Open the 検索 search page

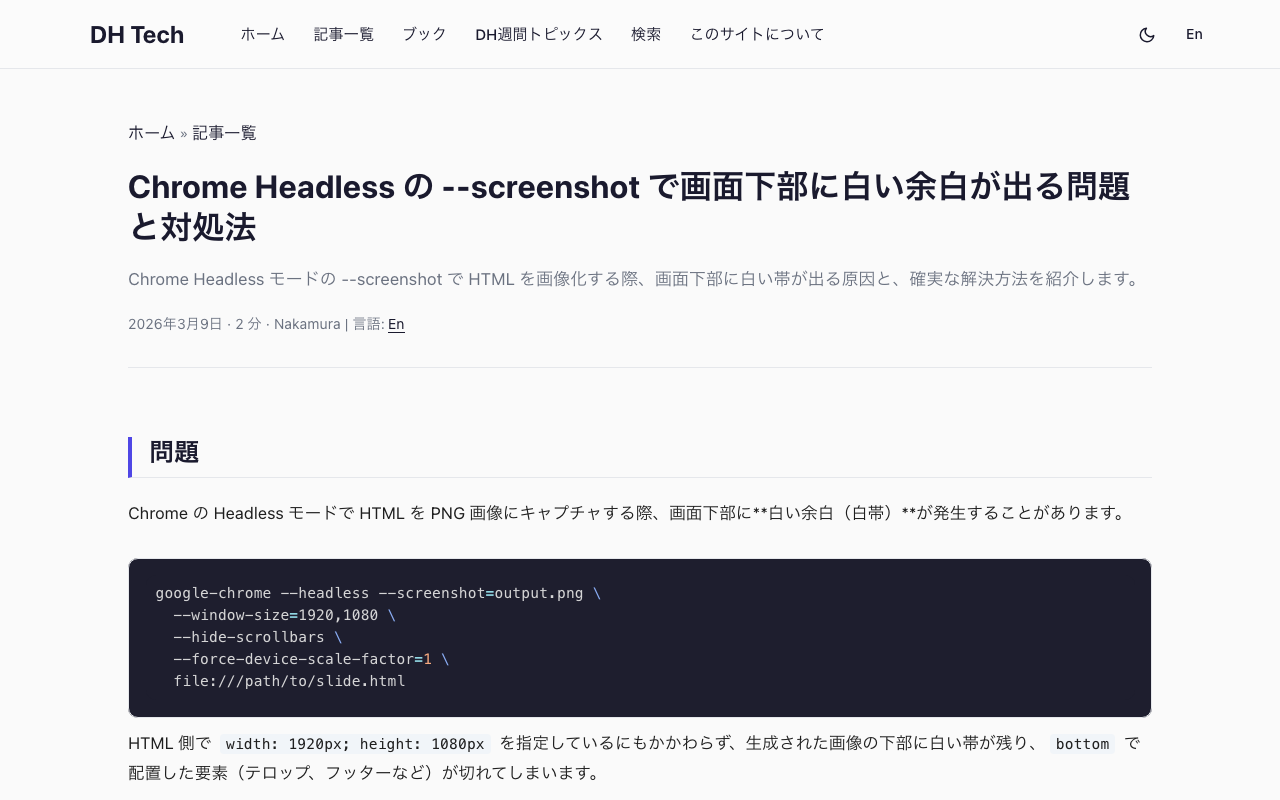(646, 34)
